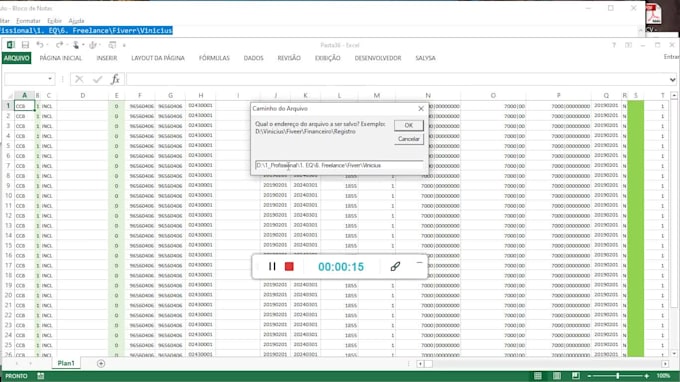Screen dimensions: 680x382
Task: Save the workbook via quick access toolbar
Action: click(25, 45)
